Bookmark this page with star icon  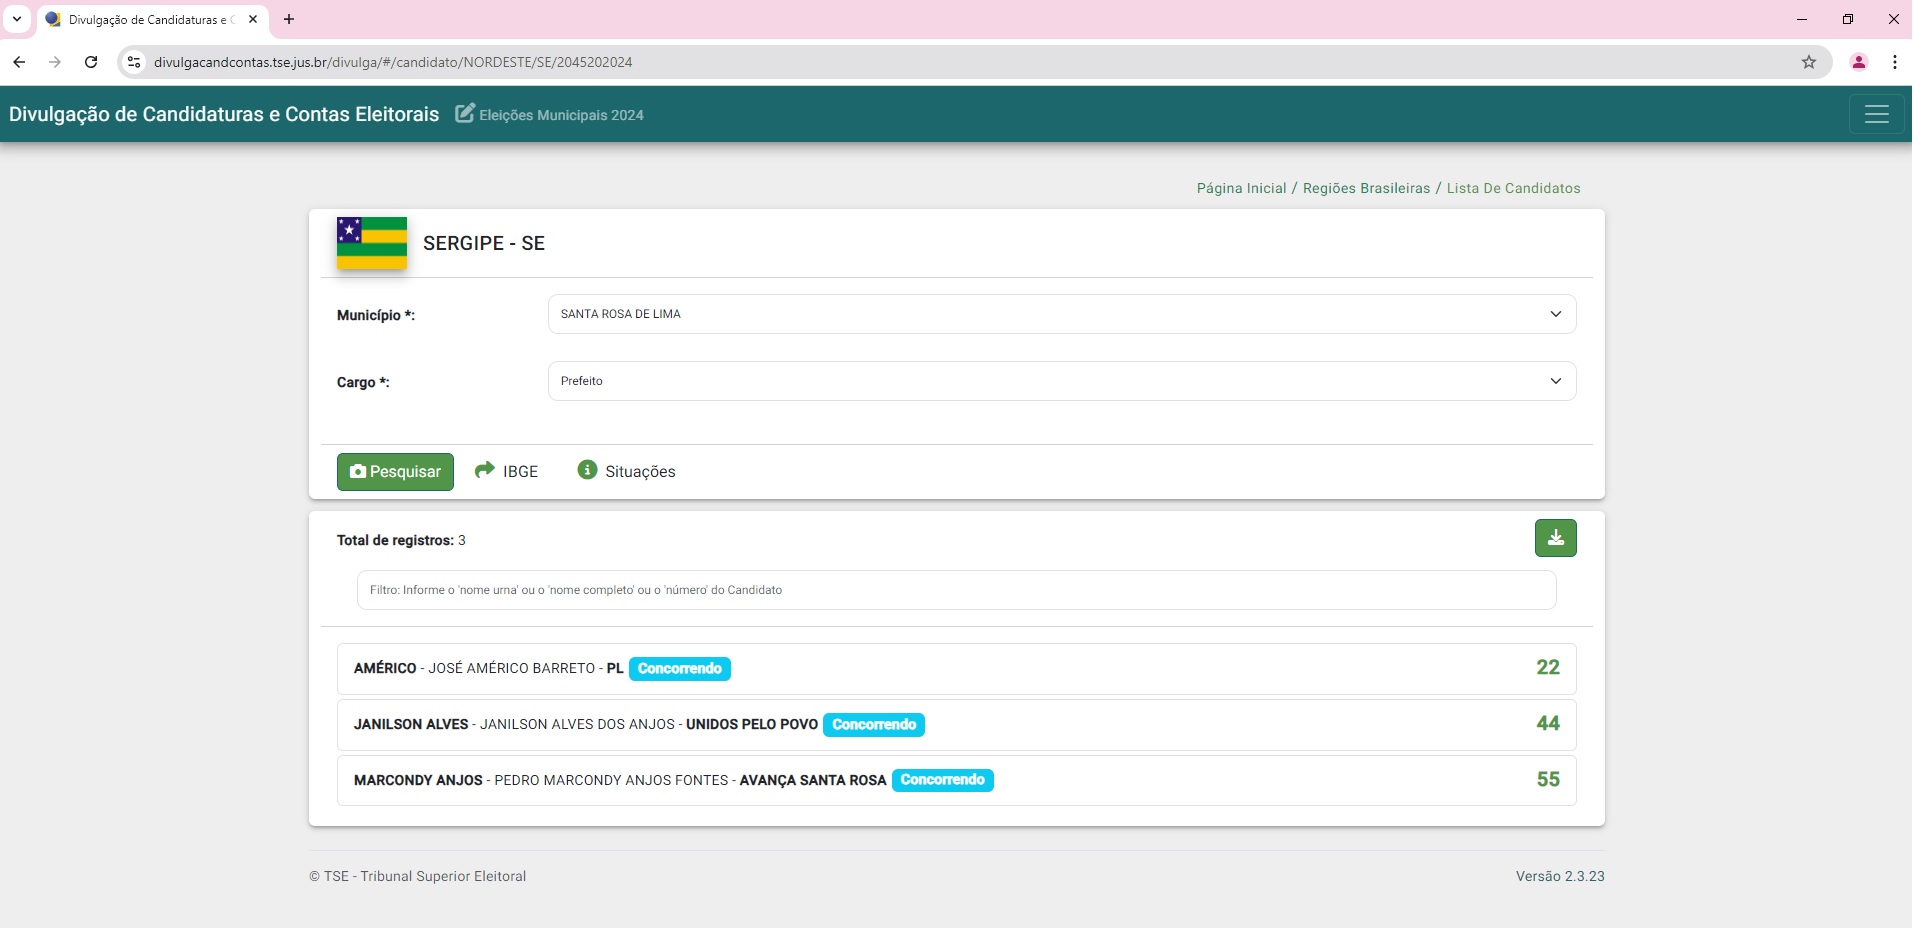(x=1809, y=62)
